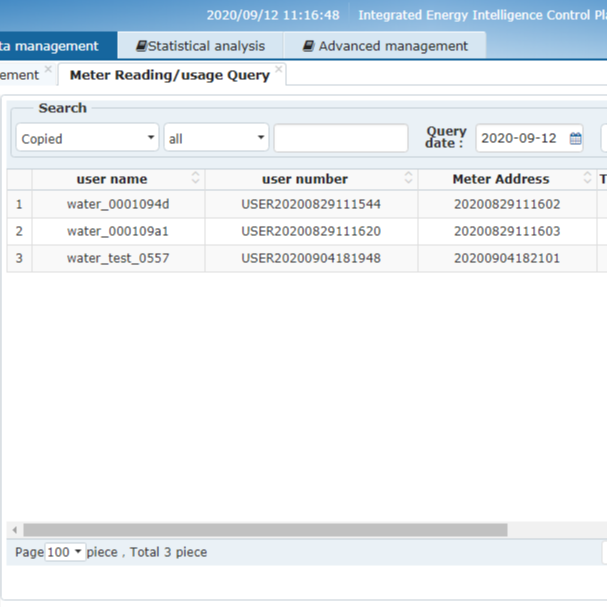Sort by the user name column arrows
The image size is (607, 607).
coord(196,179)
